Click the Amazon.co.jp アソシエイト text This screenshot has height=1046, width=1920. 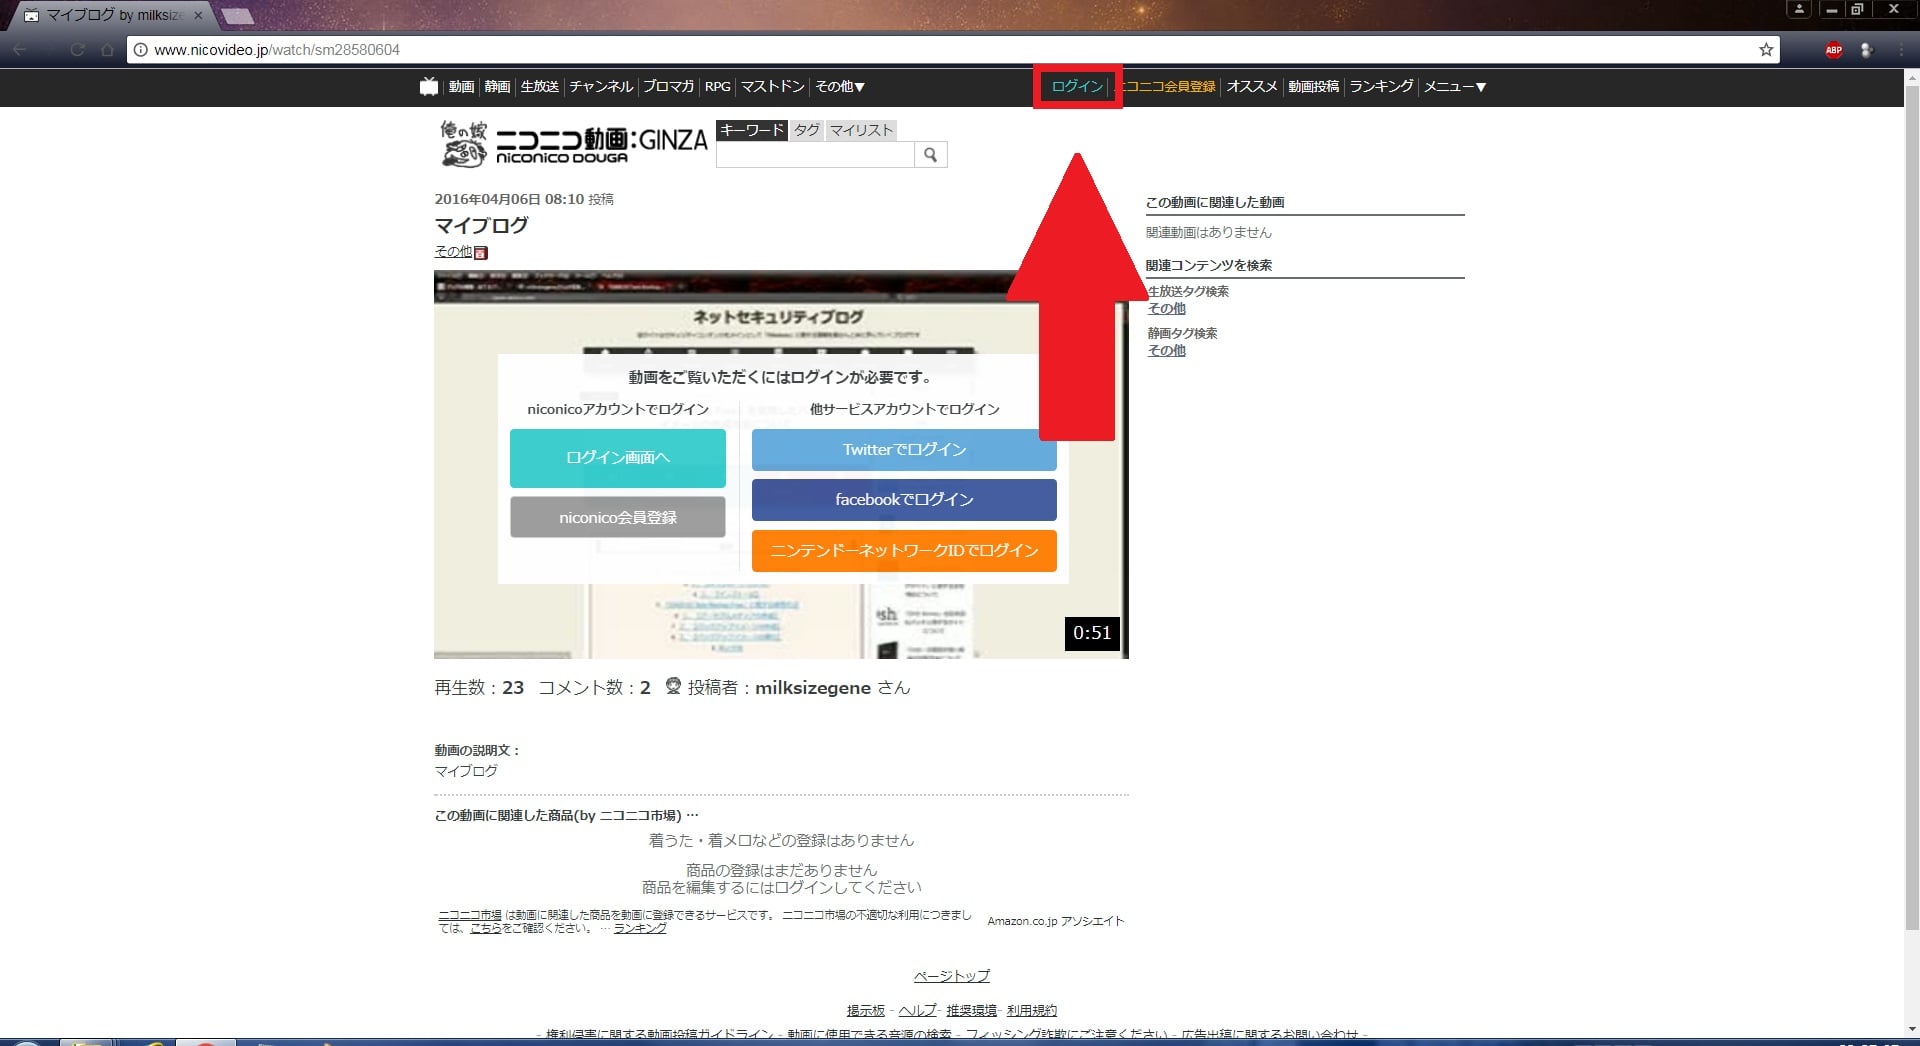coord(1056,921)
